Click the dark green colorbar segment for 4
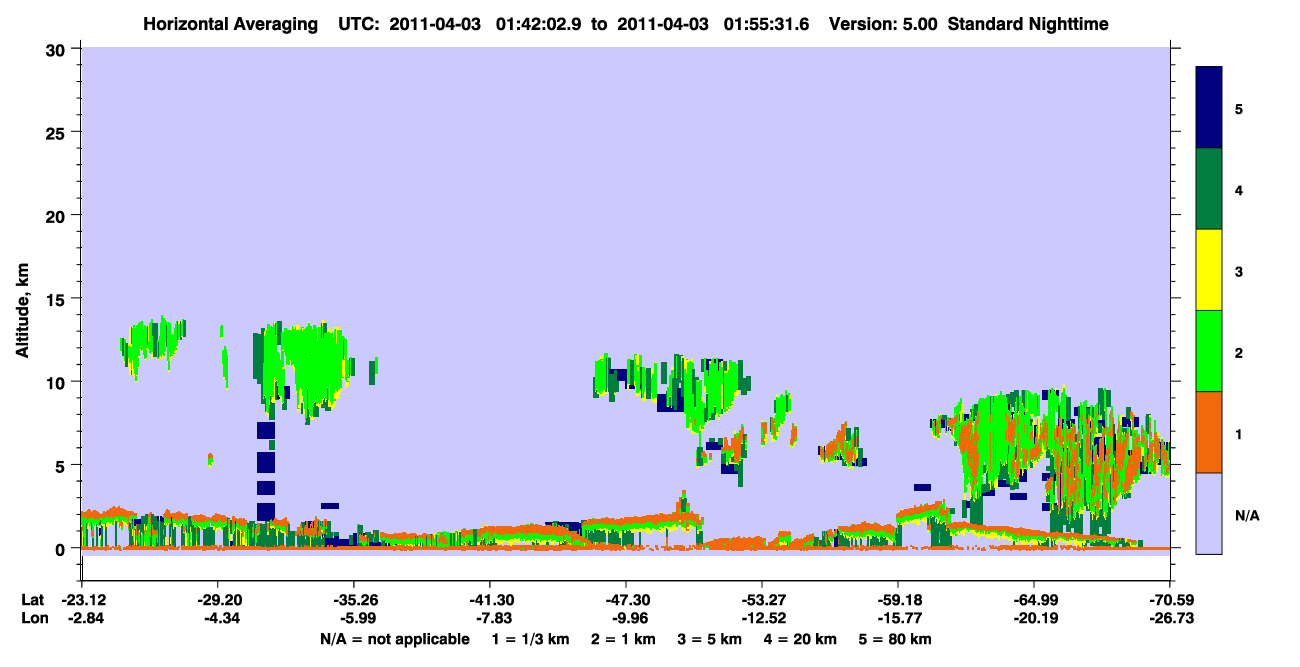Viewport: 1300px width, 667px height. pos(1209,189)
